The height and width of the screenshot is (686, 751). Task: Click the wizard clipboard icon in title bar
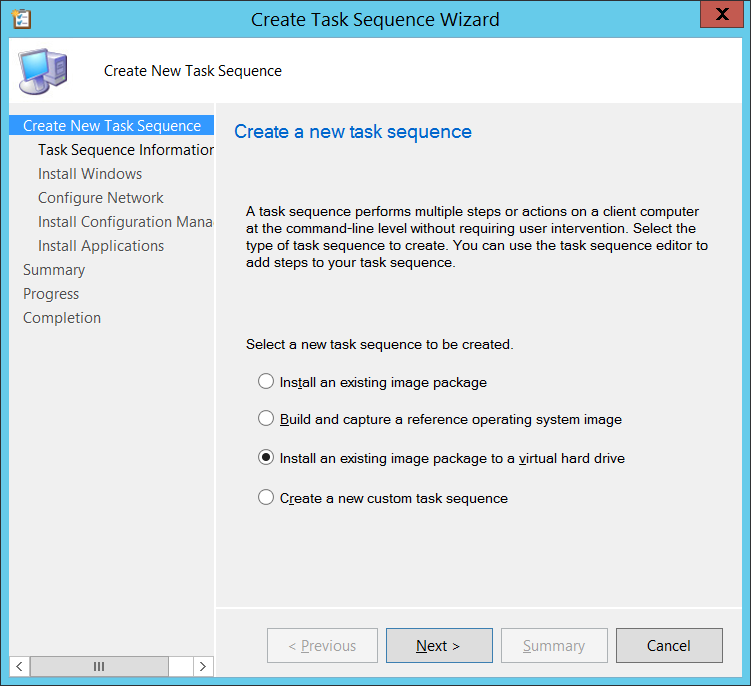tap(21, 19)
